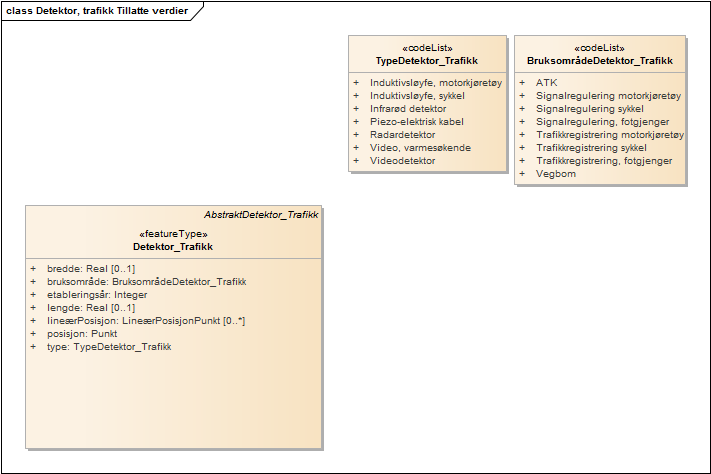Click the plus marker beside etableringsår attribute

(x=33, y=295)
